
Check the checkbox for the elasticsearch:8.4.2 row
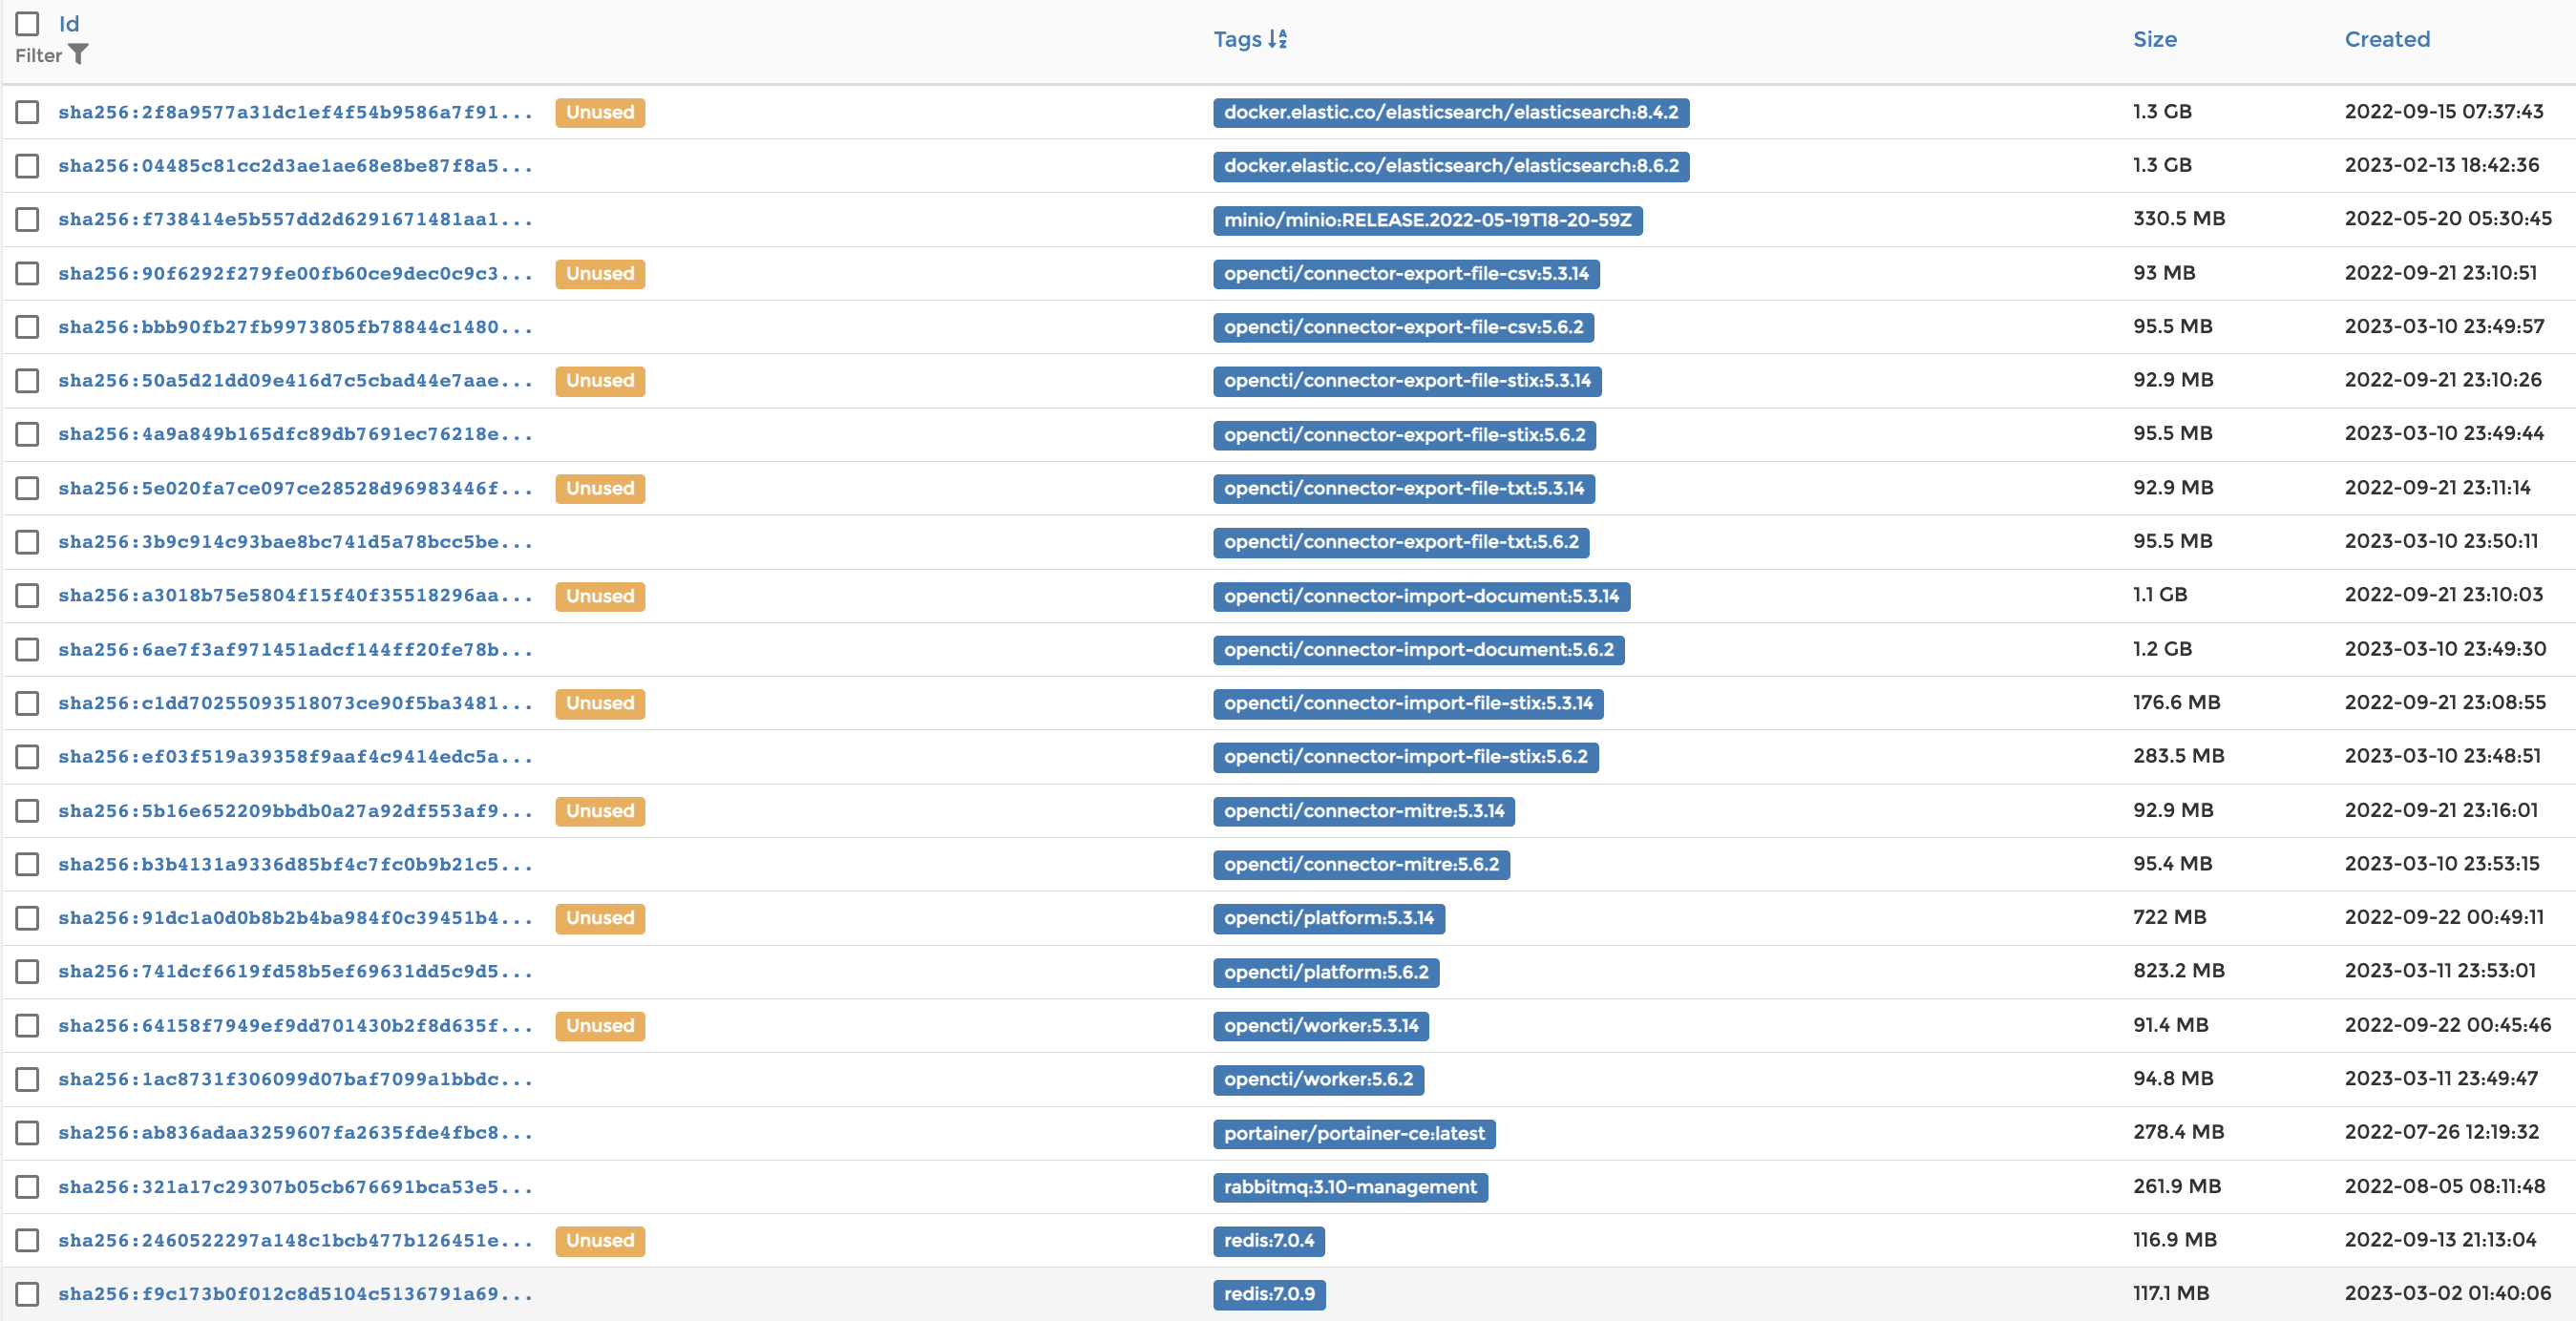[x=26, y=112]
